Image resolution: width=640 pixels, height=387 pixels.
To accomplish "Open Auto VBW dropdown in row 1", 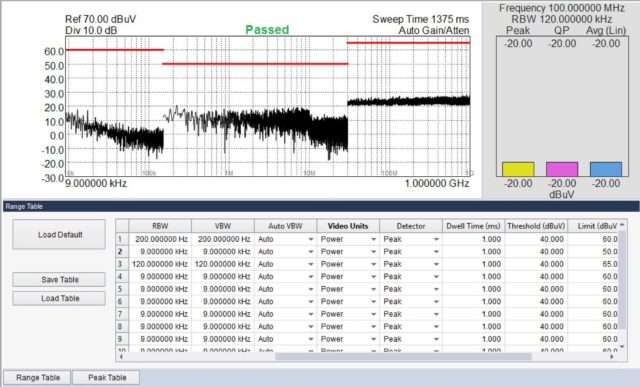I will (311, 239).
